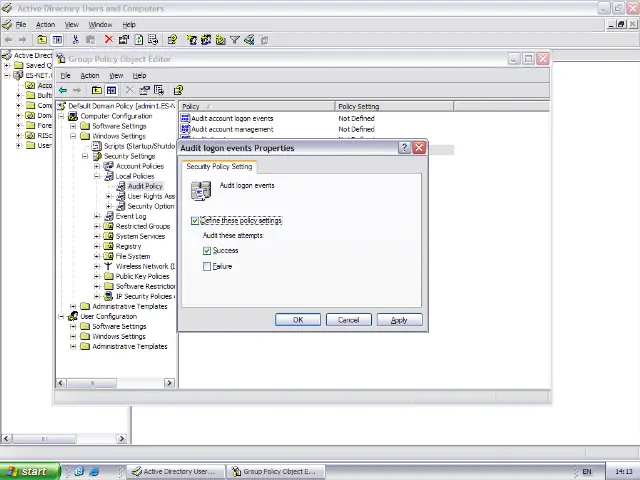Click the EN language indicator
Screen dimensions: 640x480
587,471
